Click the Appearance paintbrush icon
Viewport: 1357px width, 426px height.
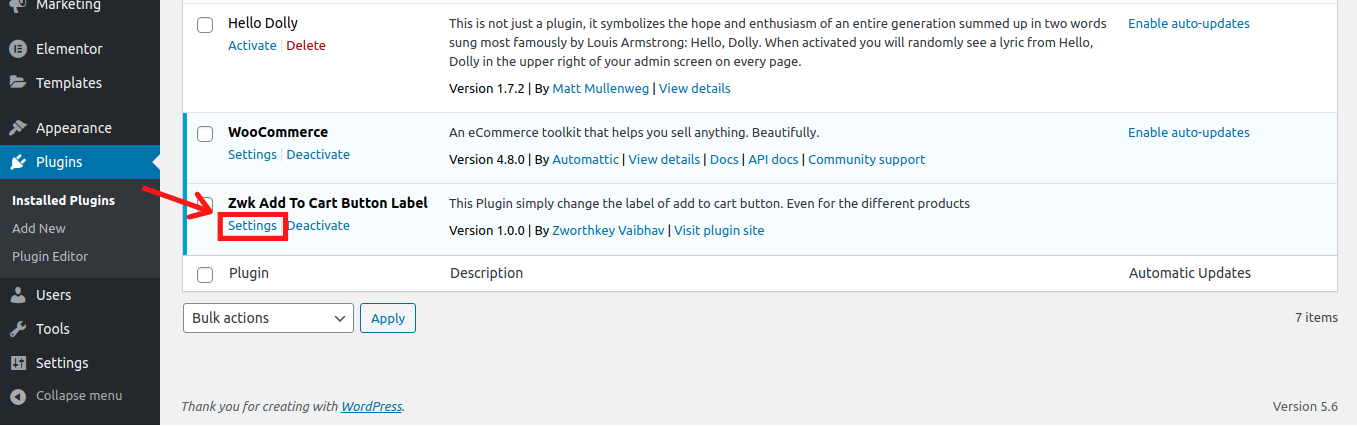pyautogui.click(x=17, y=128)
